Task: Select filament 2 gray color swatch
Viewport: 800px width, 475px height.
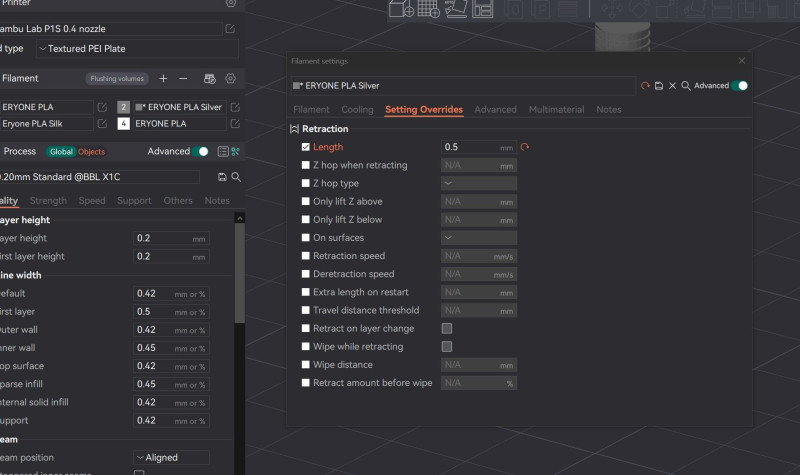Action: (x=123, y=108)
